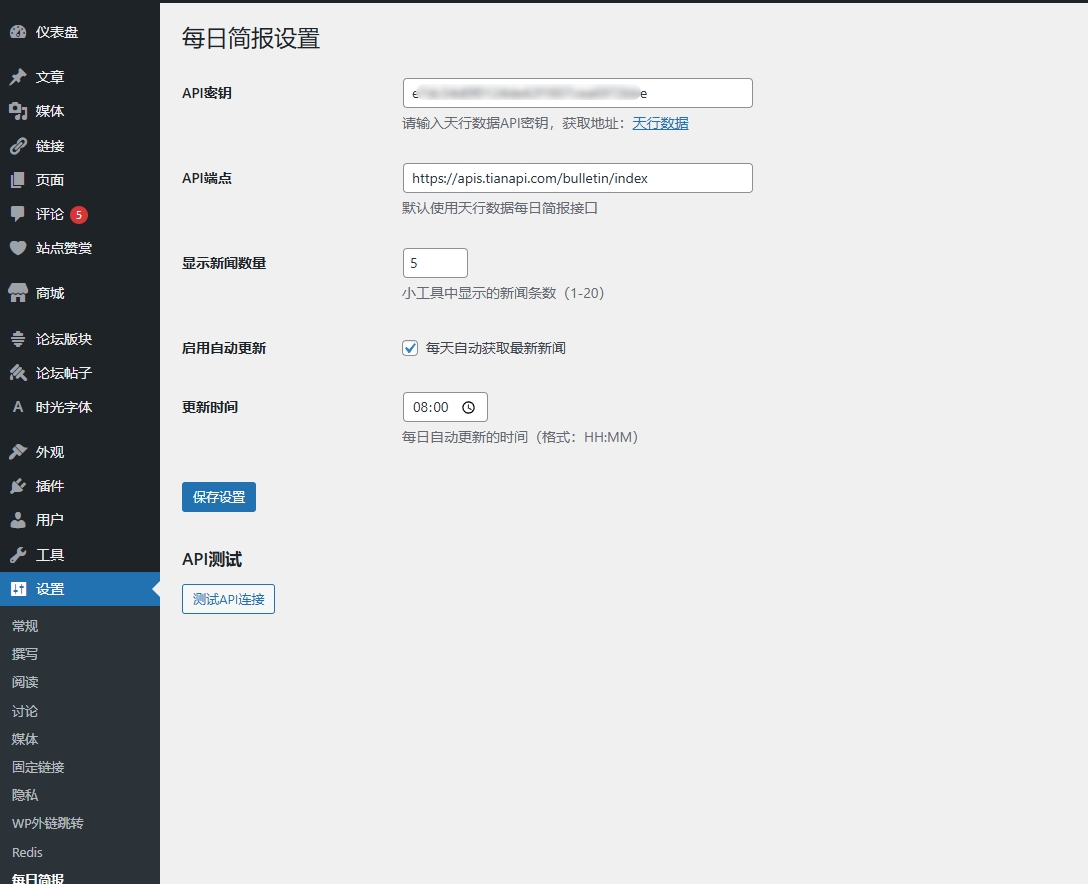Go to 固定链接 settings page
1088x884 pixels.
coord(38,767)
